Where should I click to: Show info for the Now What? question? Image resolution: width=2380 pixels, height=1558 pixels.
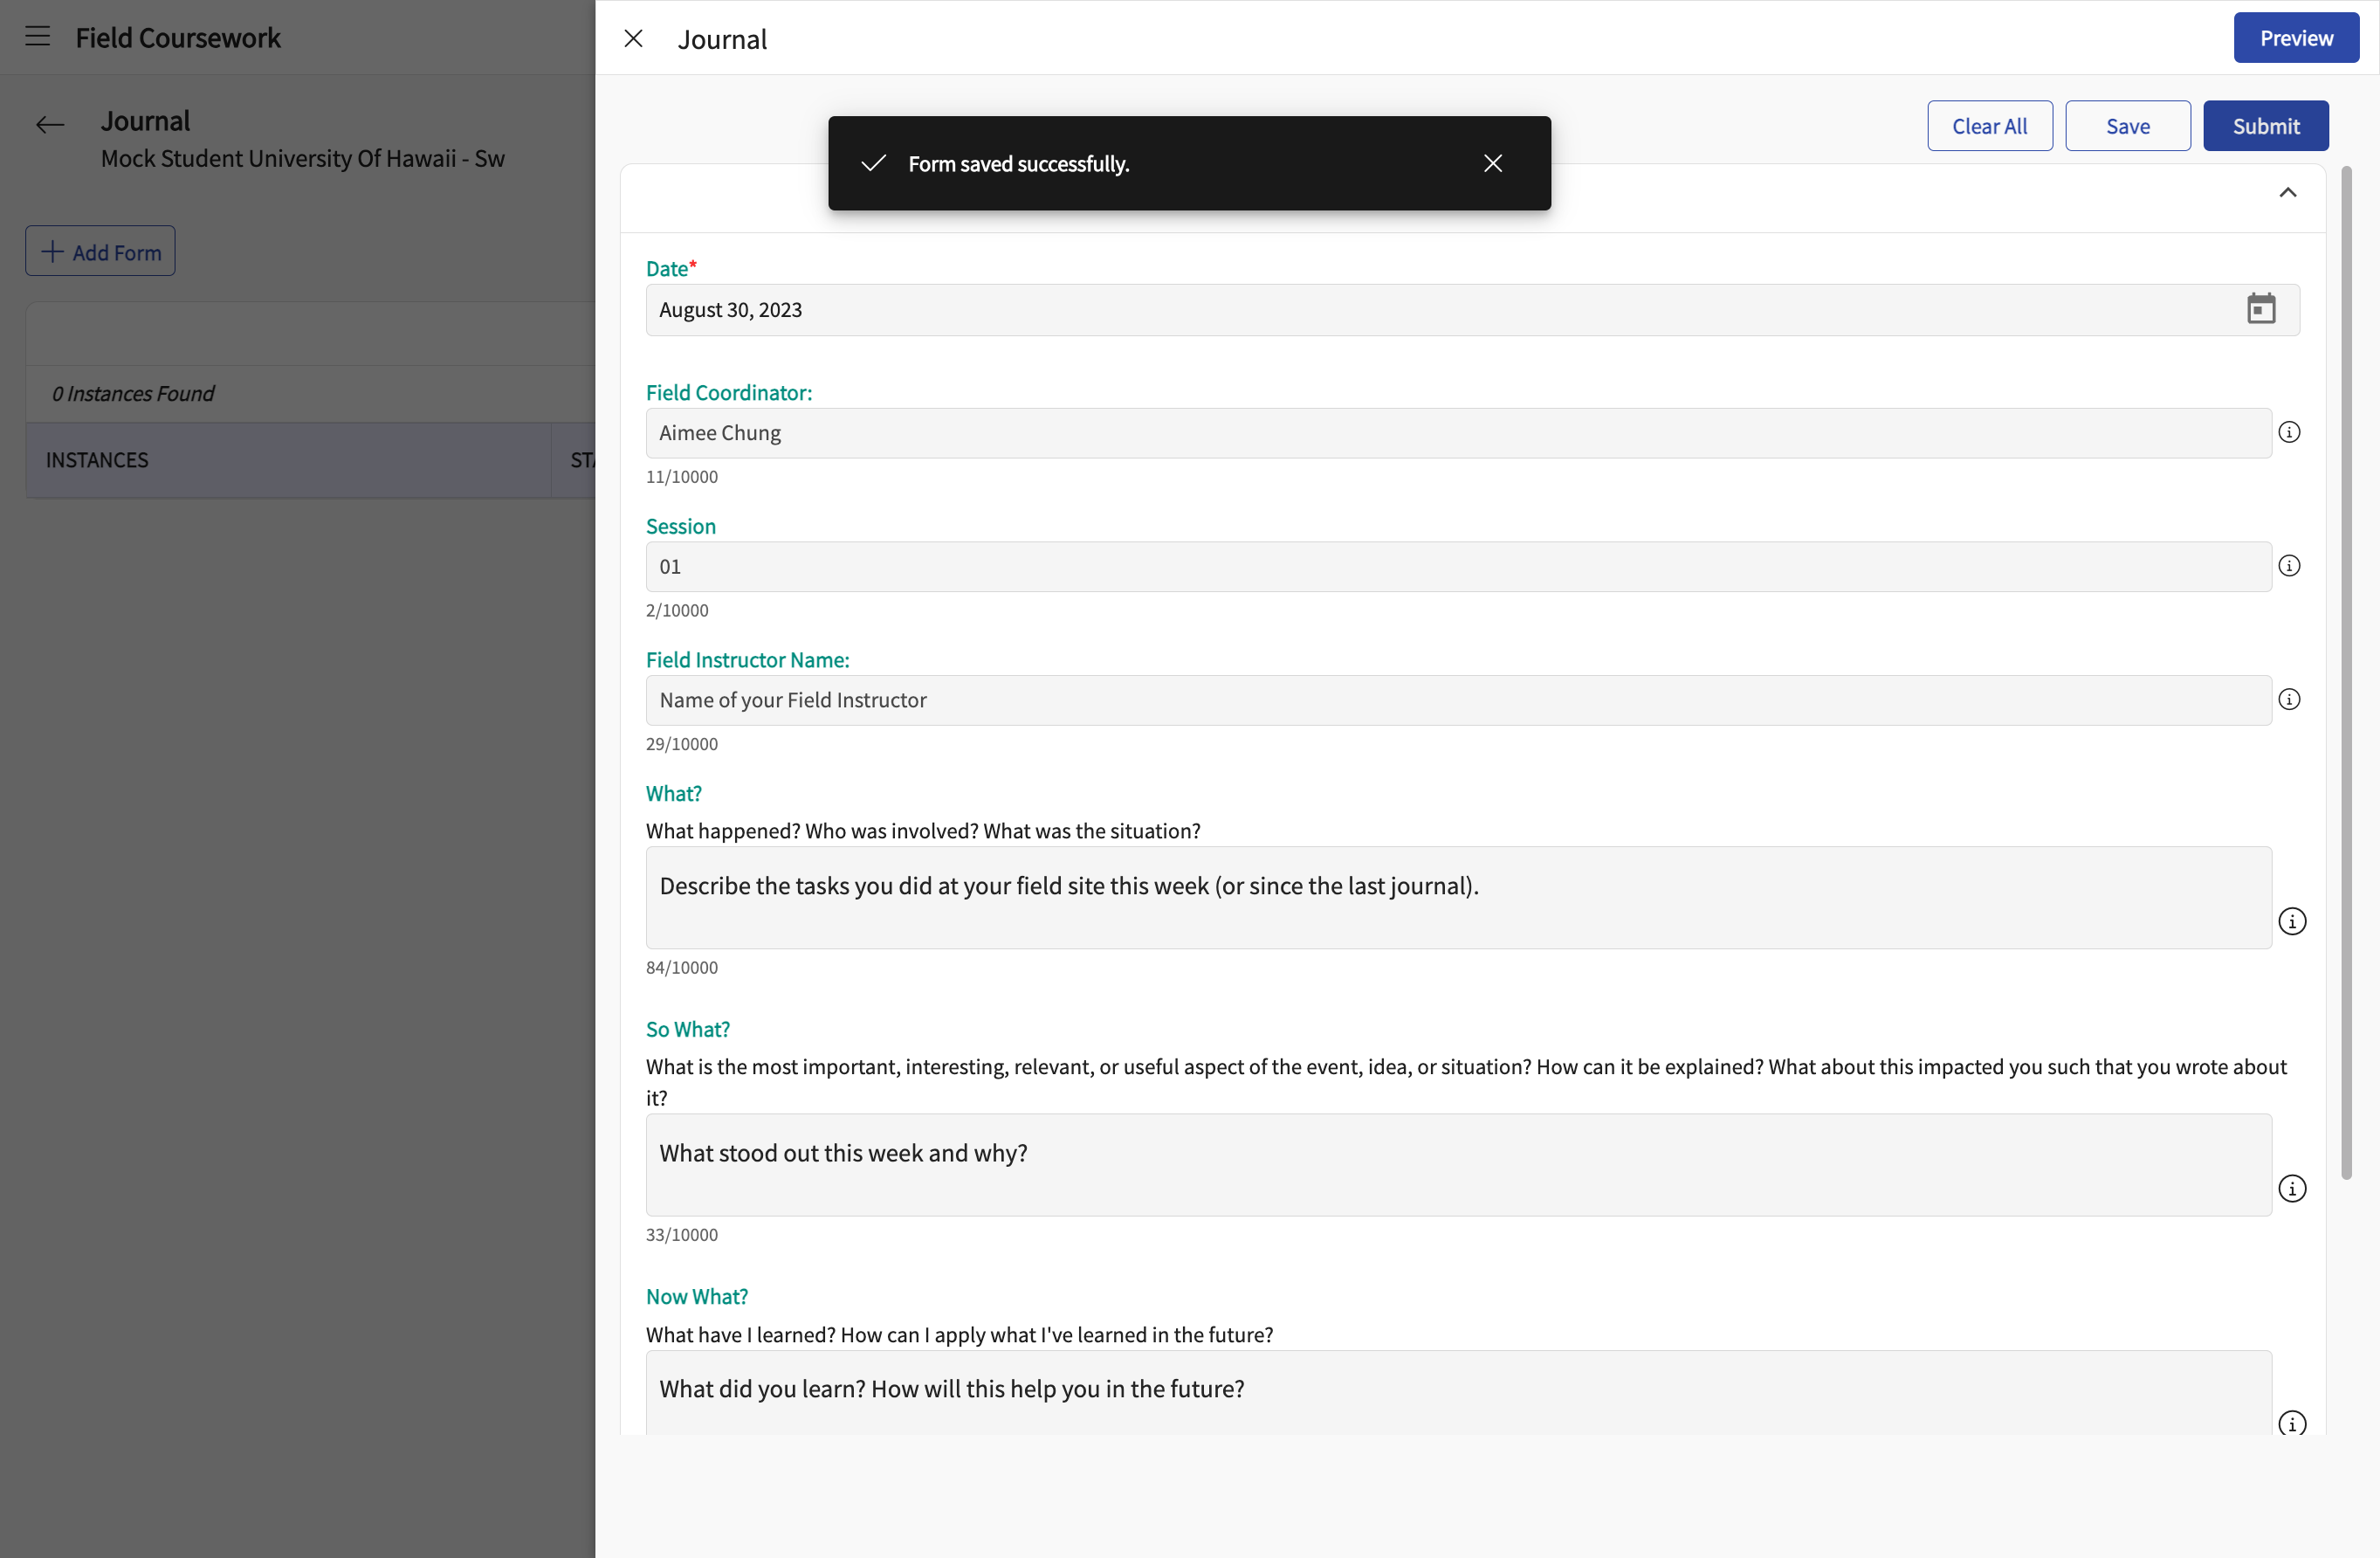(2292, 1423)
